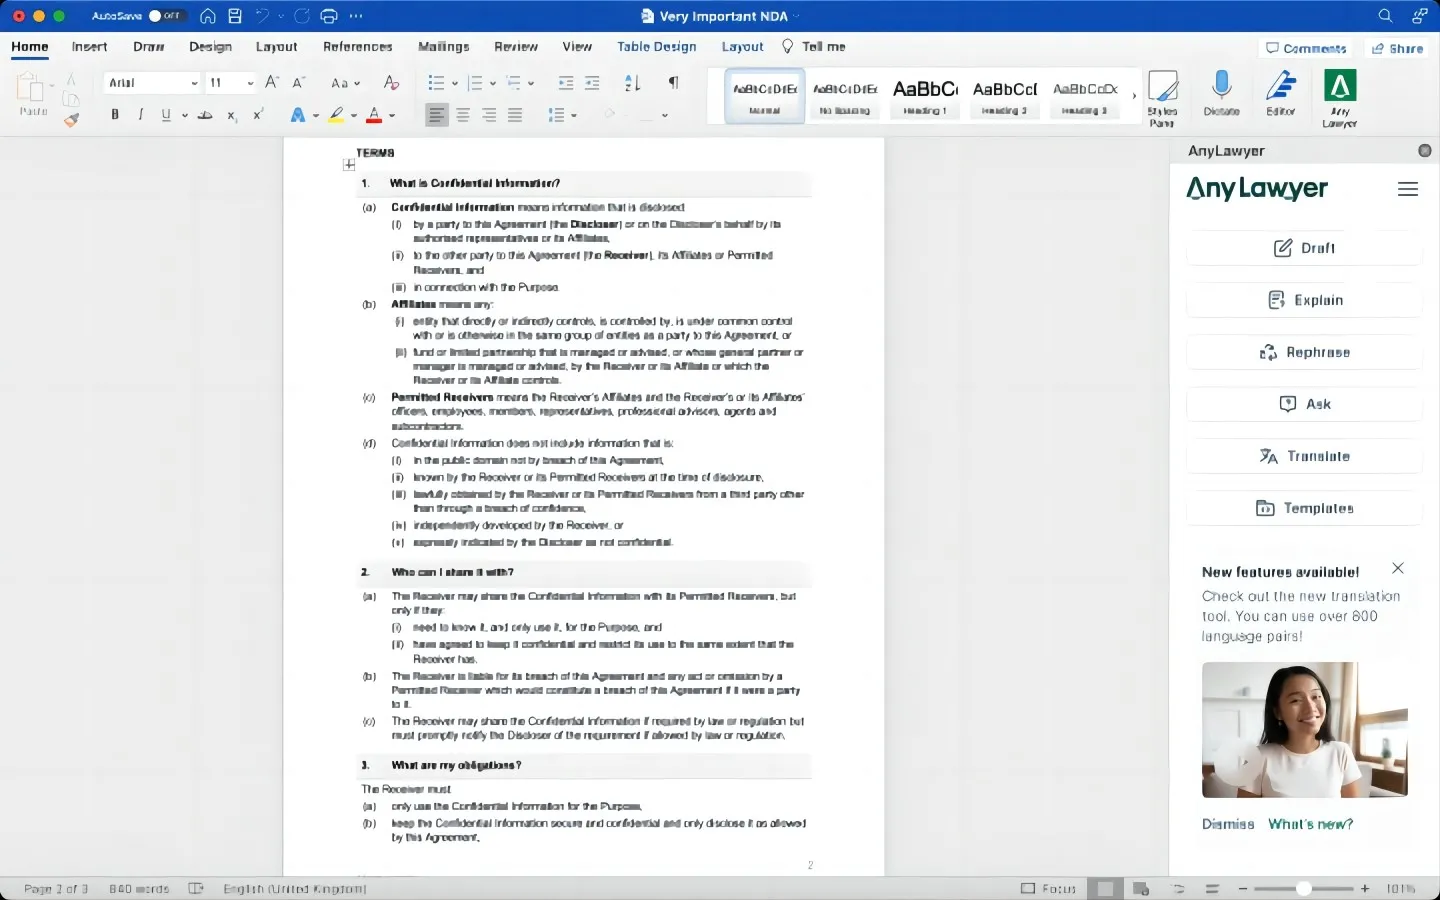Click the Print icon in quick access toolbar
The height and width of the screenshot is (900, 1440).
[x=329, y=16]
